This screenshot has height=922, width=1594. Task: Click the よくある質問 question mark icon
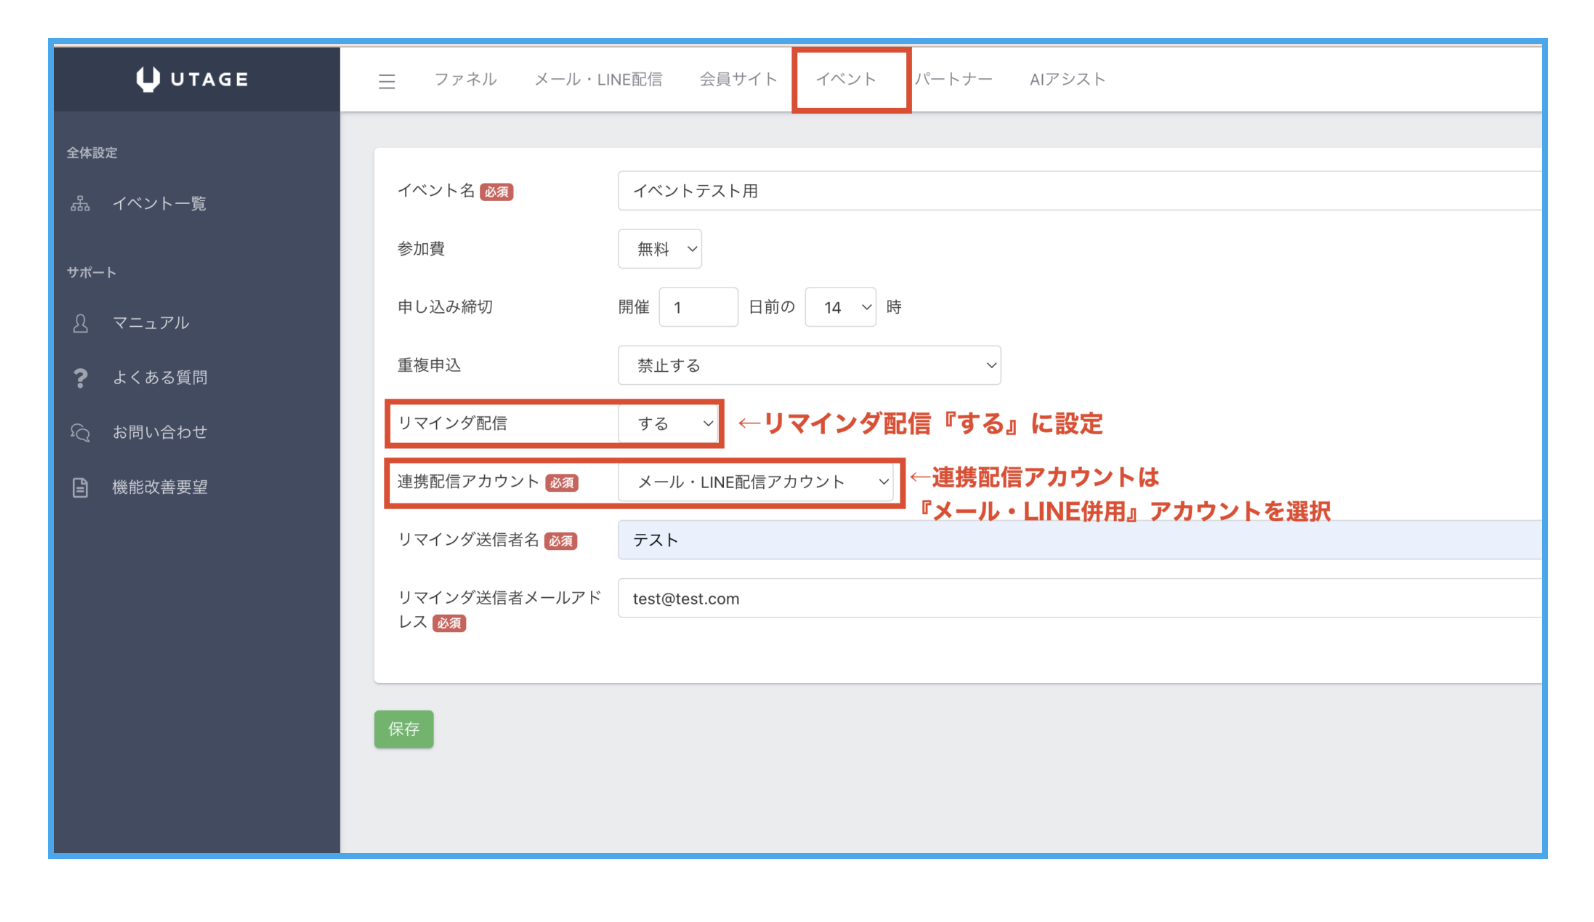(81, 378)
